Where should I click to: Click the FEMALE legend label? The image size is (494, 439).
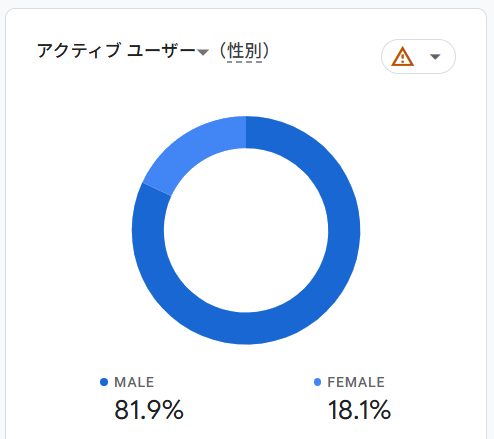tap(356, 382)
